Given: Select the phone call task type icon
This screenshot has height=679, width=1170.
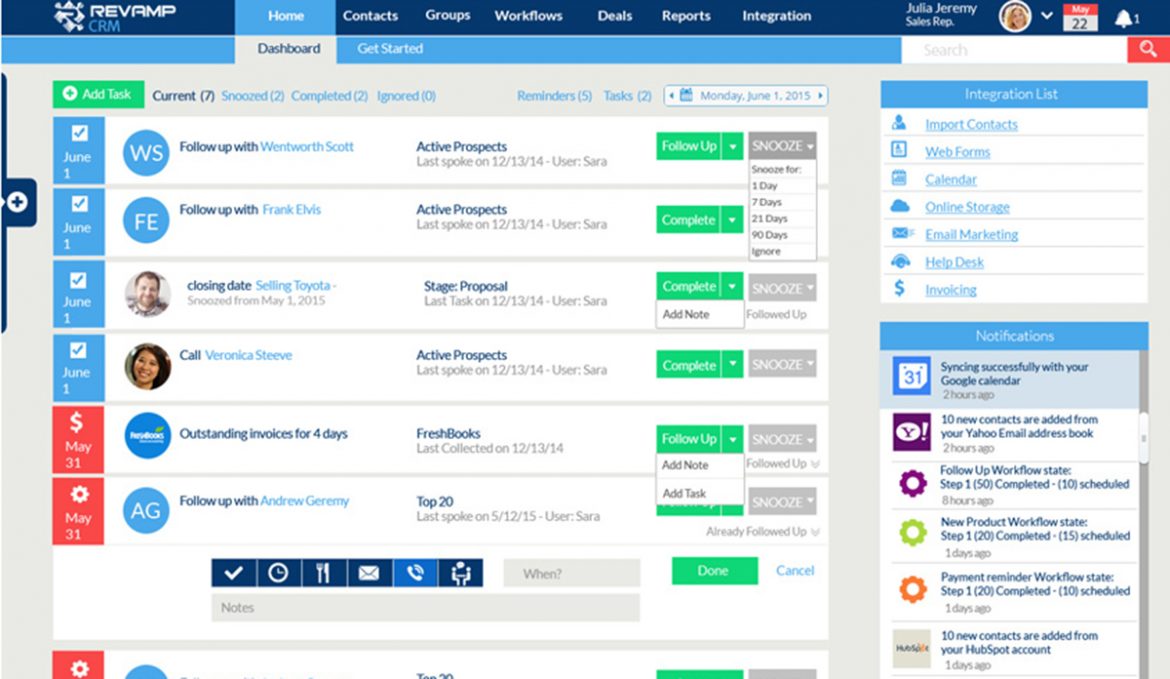Looking at the screenshot, I should click(416, 572).
